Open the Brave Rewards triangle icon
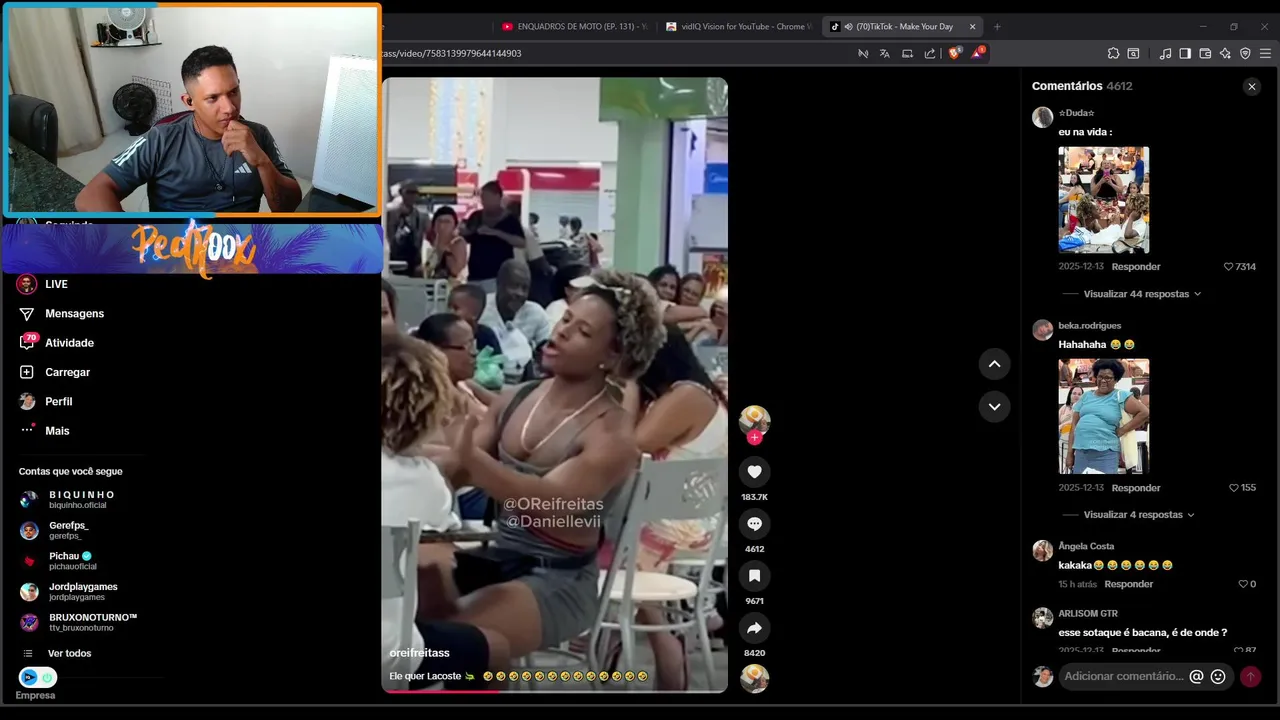The height and width of the screenshot is (720, 1280). [978, 54]
